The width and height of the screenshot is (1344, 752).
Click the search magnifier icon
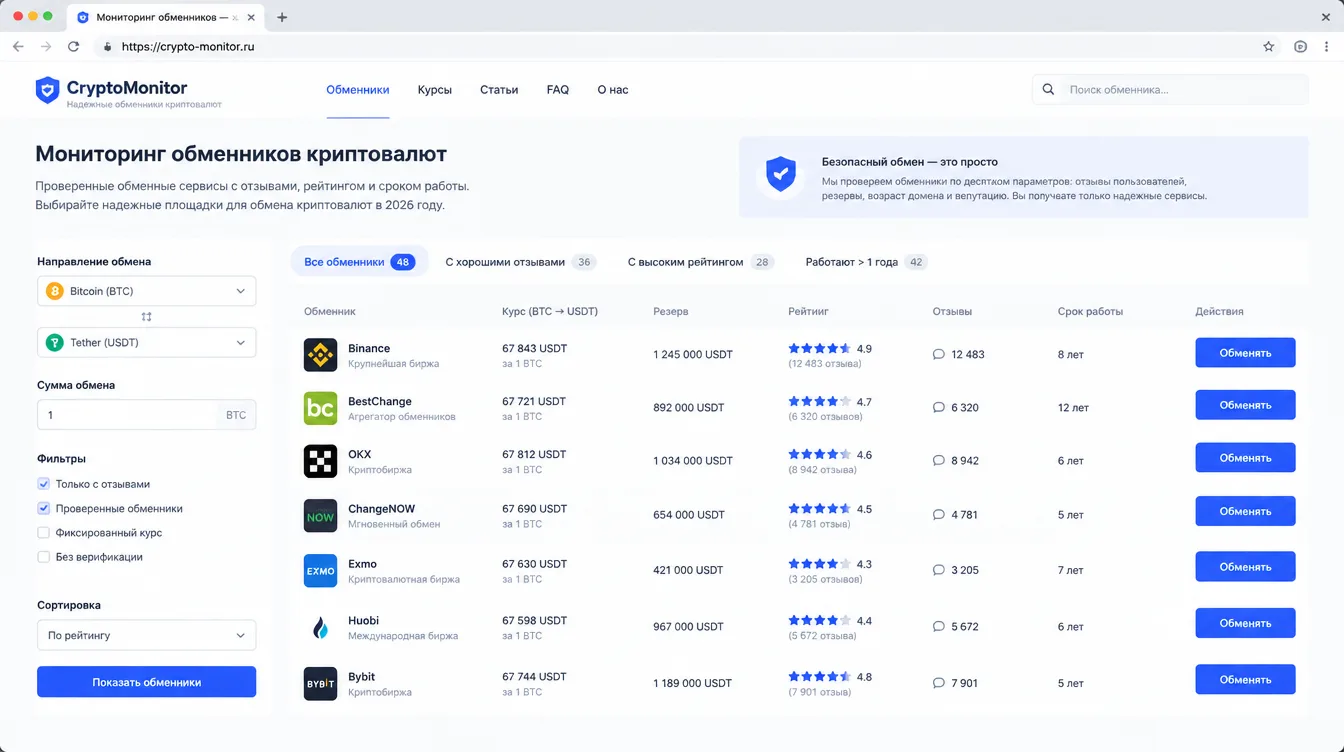pos(1048,90)
